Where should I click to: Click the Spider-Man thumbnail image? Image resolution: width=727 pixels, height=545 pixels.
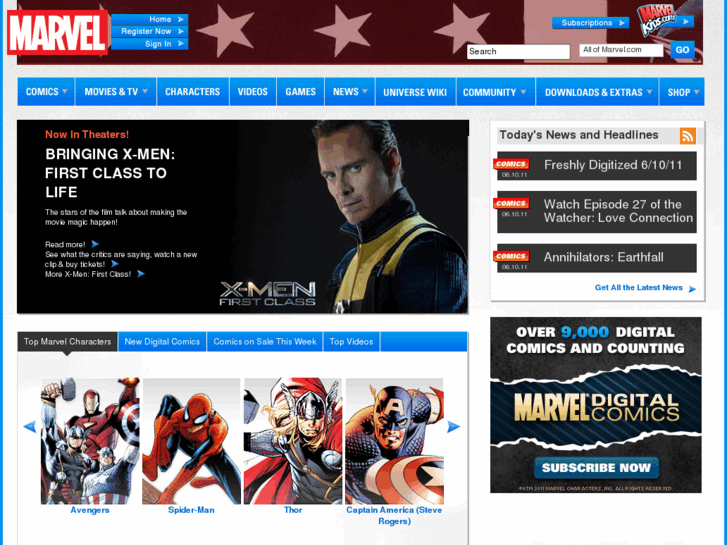pyautogui.click(x=191, y=441)
